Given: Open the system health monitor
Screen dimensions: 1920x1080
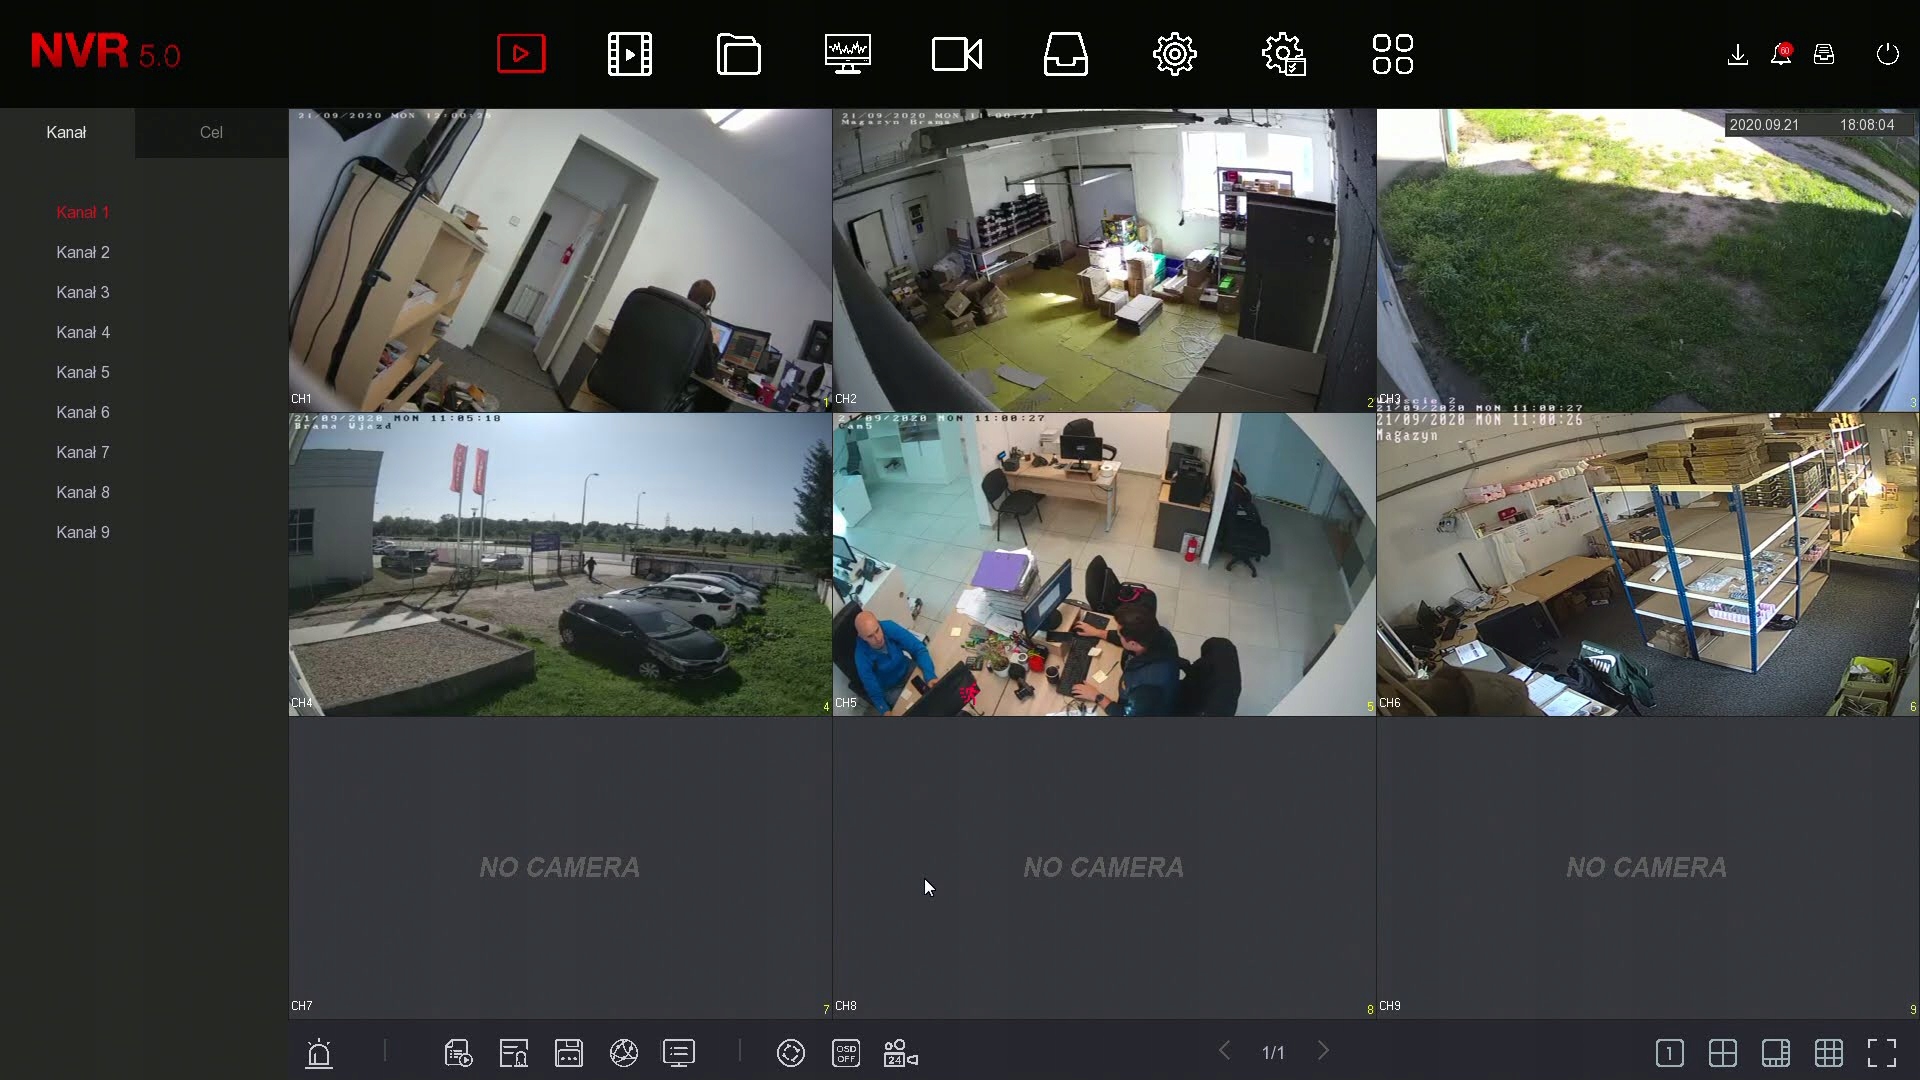Looking at the screenshot, I should point(847,53).
